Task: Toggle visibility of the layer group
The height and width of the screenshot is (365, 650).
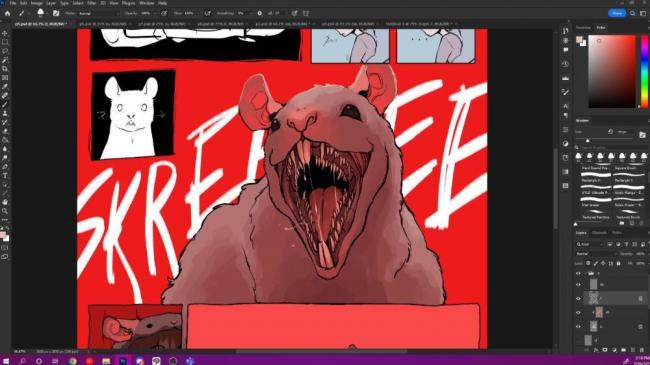Action: coord(579,273)
